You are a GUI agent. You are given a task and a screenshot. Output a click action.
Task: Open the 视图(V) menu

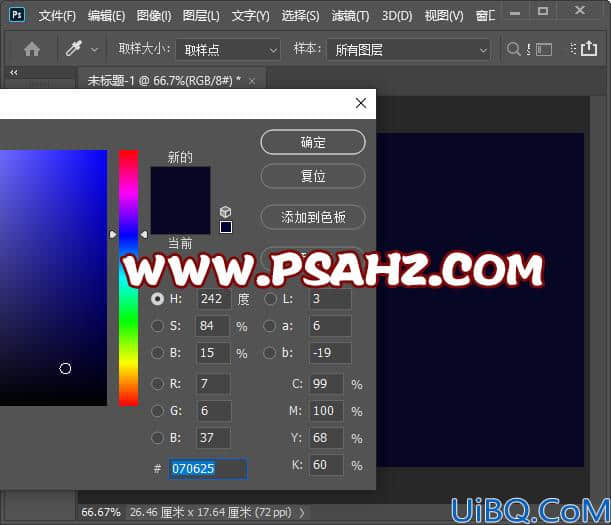[x=444, y=16]
